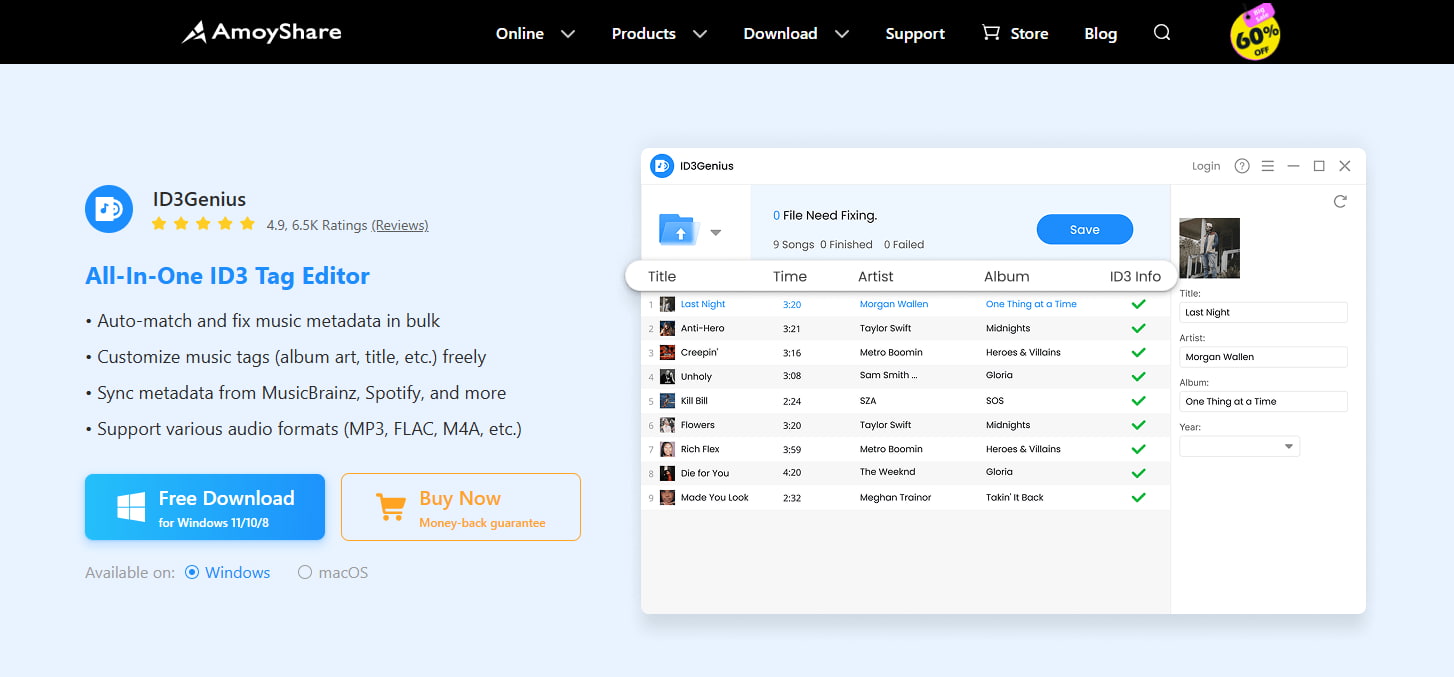Click the add folder upload icon

678,230
